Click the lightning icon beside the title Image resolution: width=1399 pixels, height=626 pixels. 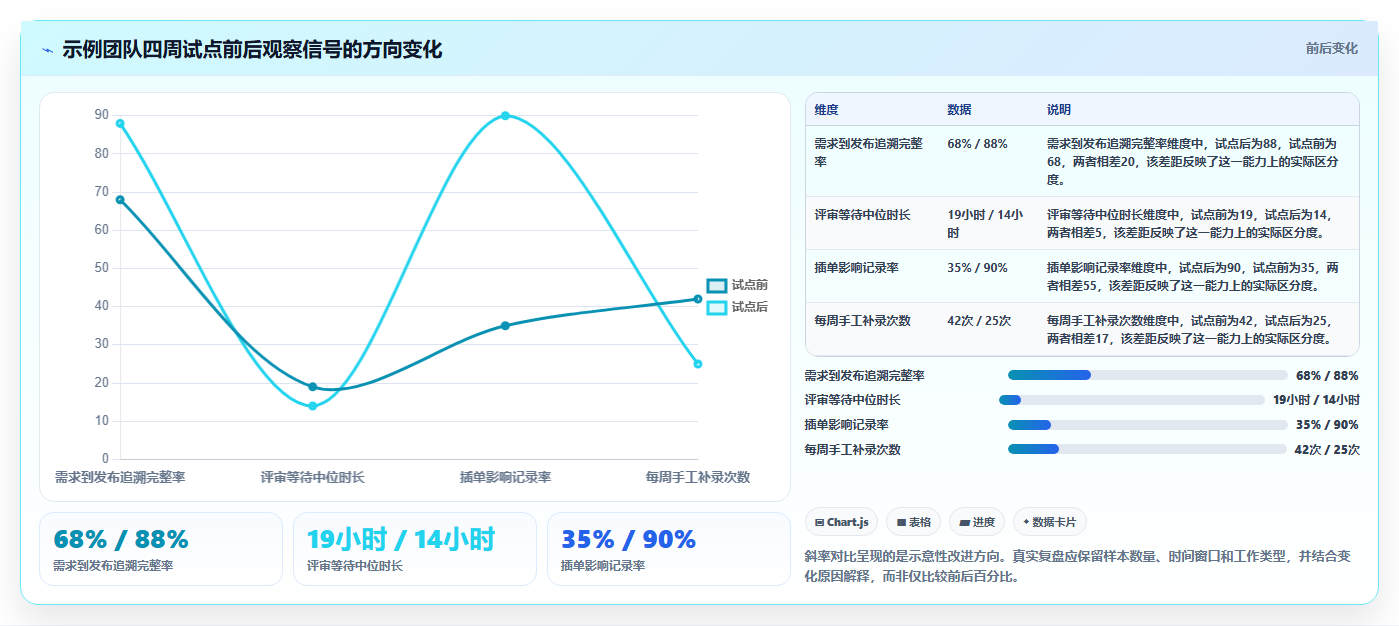click(47, 50)
